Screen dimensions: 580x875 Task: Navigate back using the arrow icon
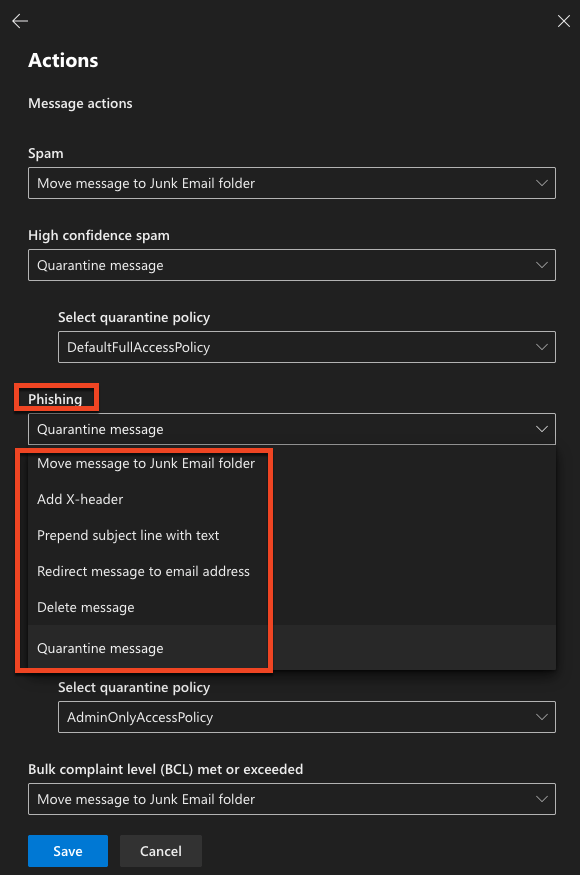point(19,20)
